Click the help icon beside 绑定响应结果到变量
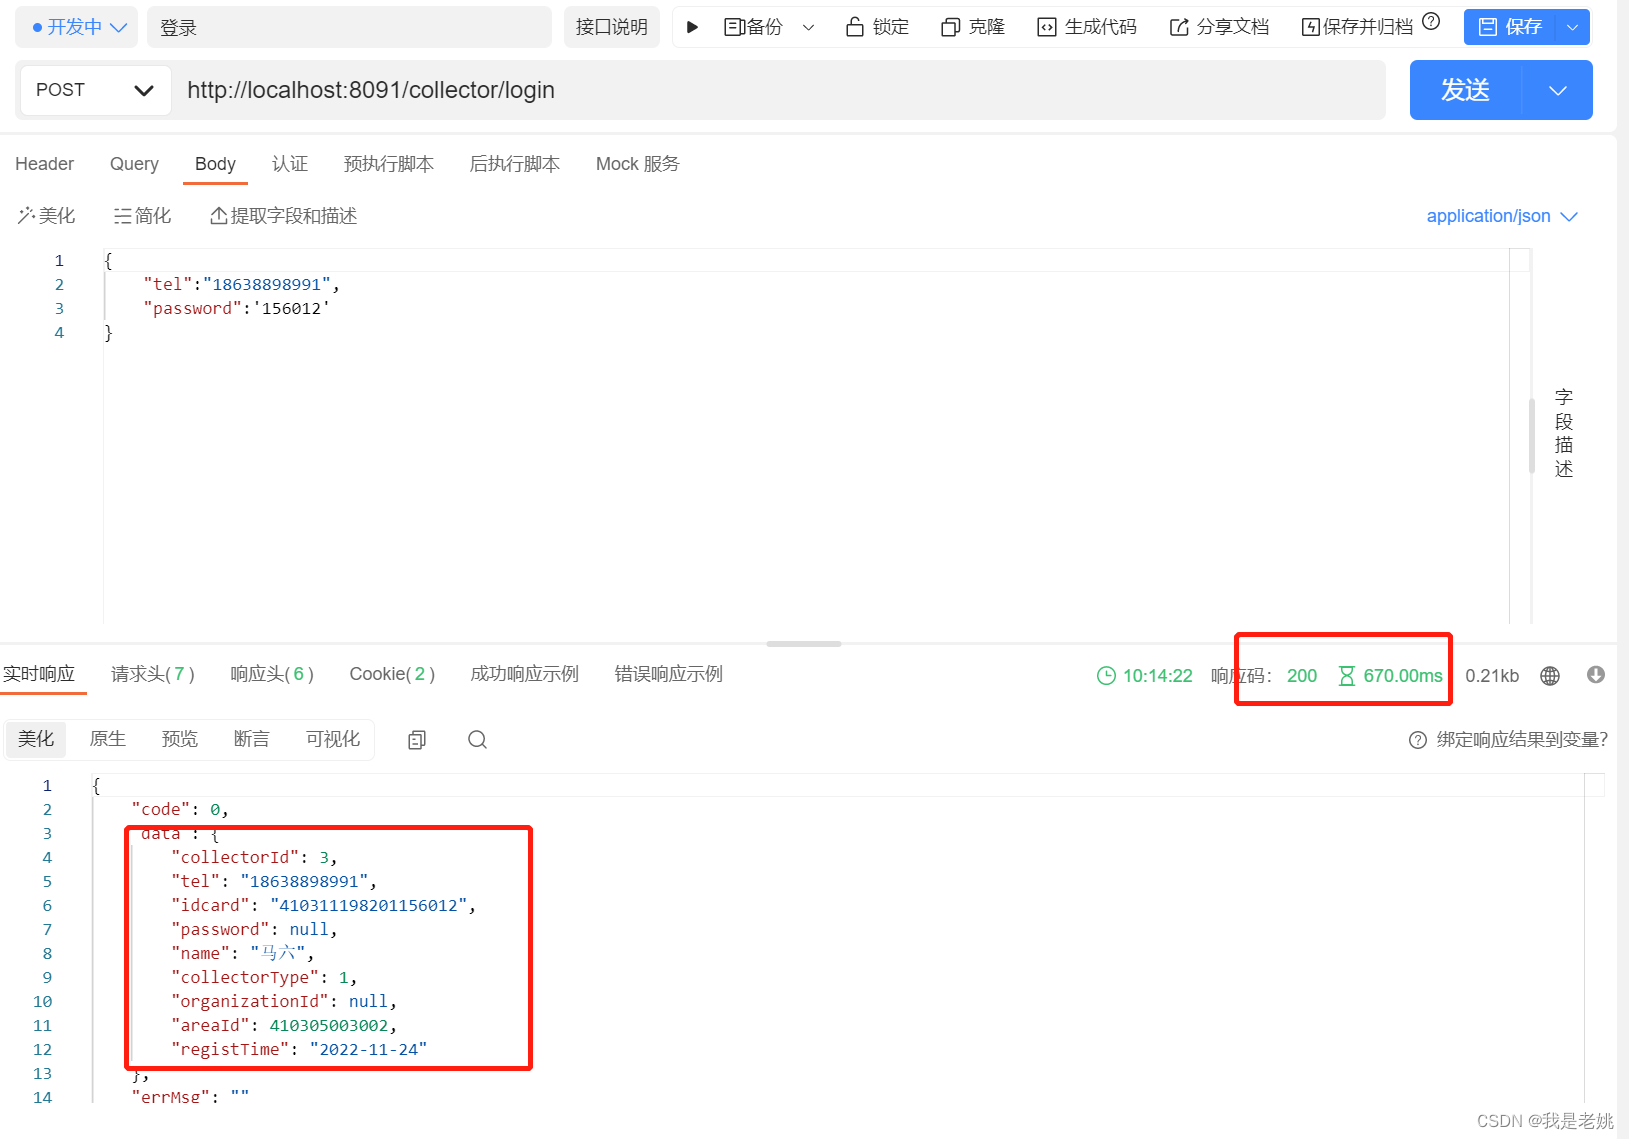 (1417, 740)
